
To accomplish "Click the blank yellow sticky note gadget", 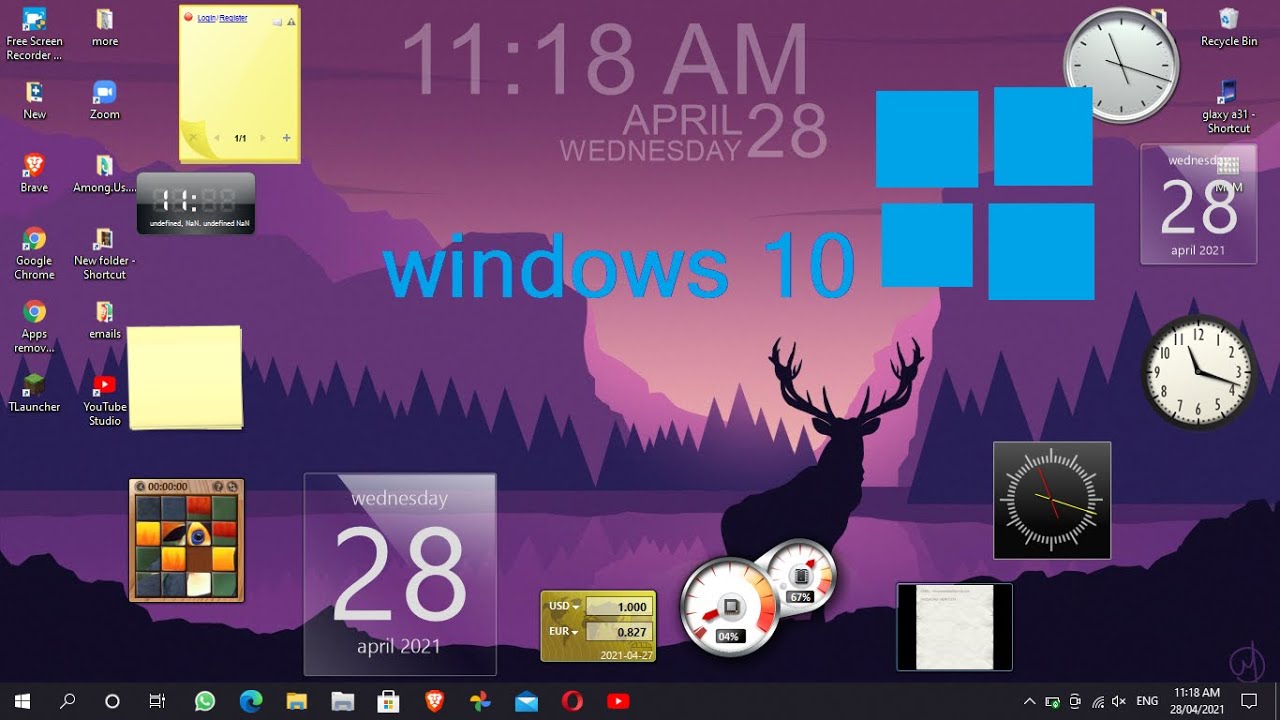I will click(x=185, y=377).
